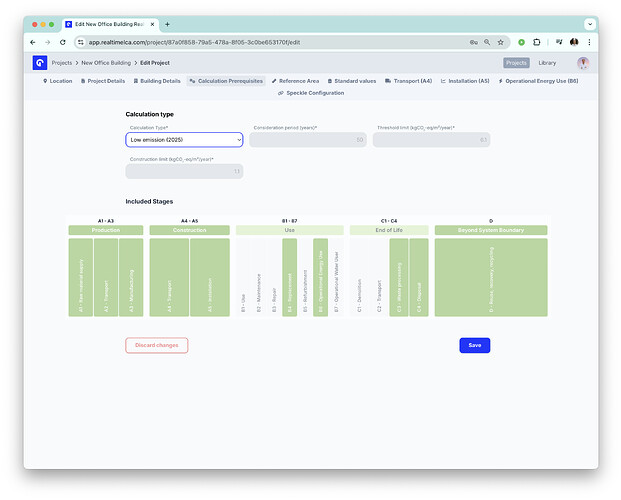
Task: Open Projects in the top-right header
Action: pos(516,63)
